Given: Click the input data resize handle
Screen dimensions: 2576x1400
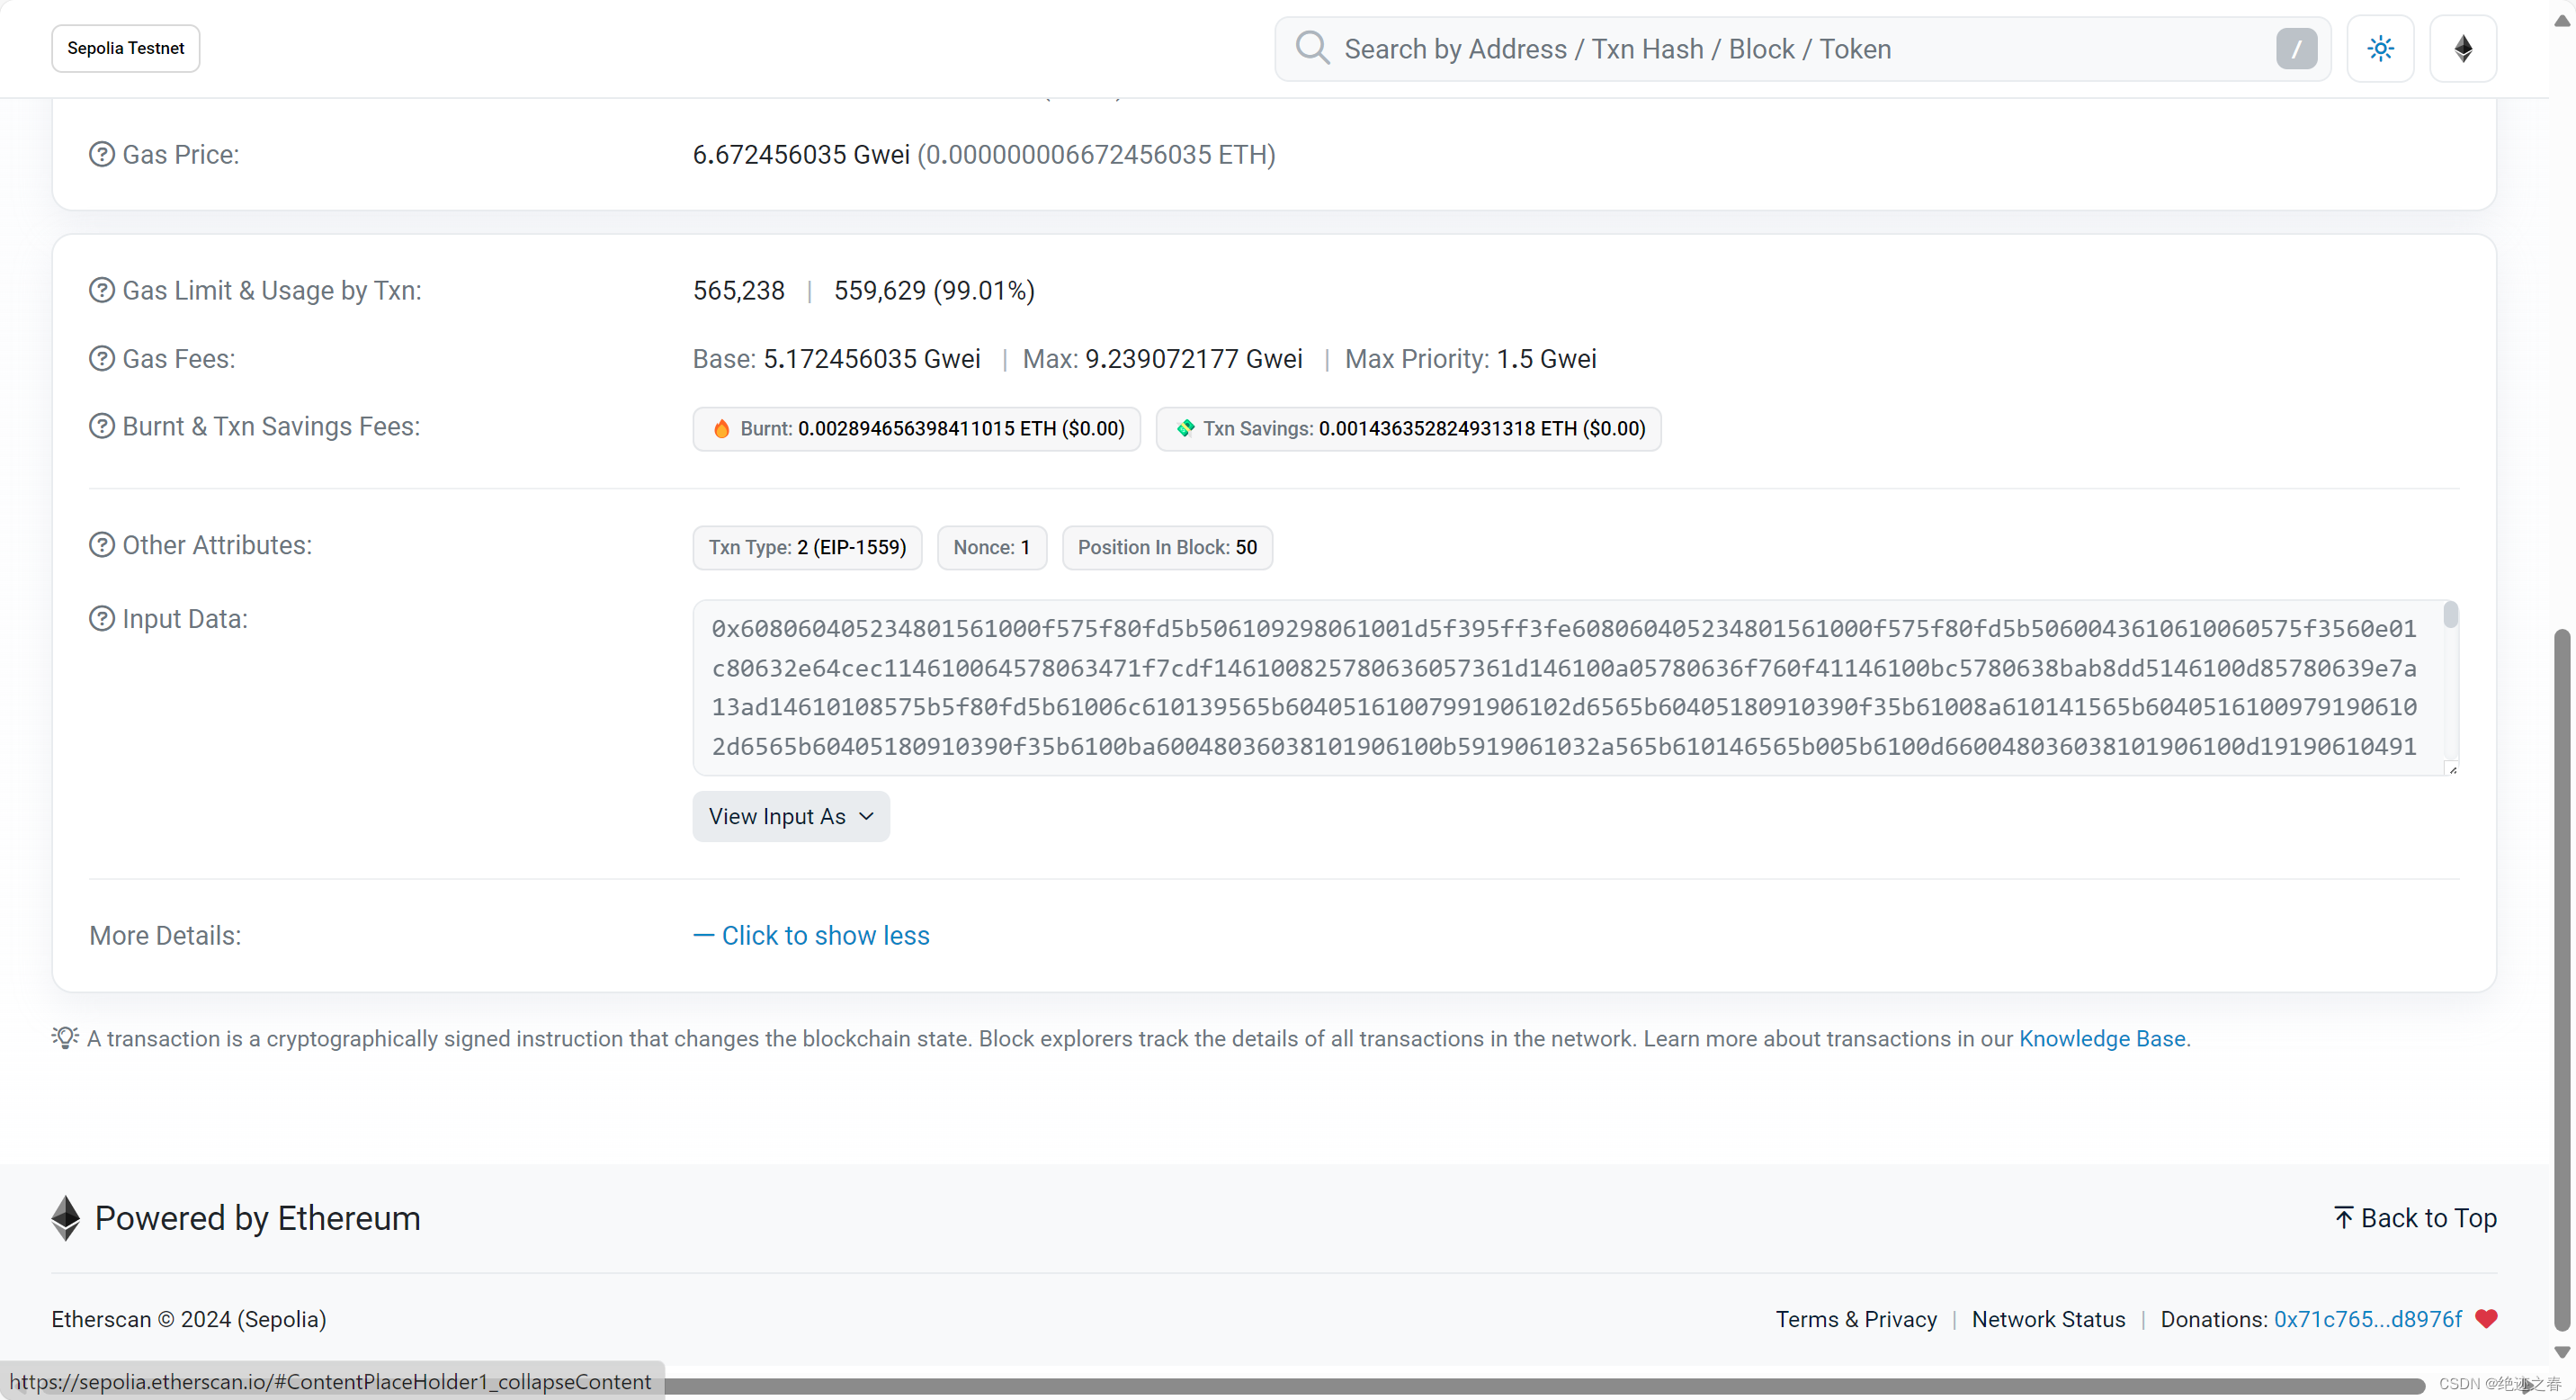Looking at the screenshot, I should click(x=2452, y=769).
